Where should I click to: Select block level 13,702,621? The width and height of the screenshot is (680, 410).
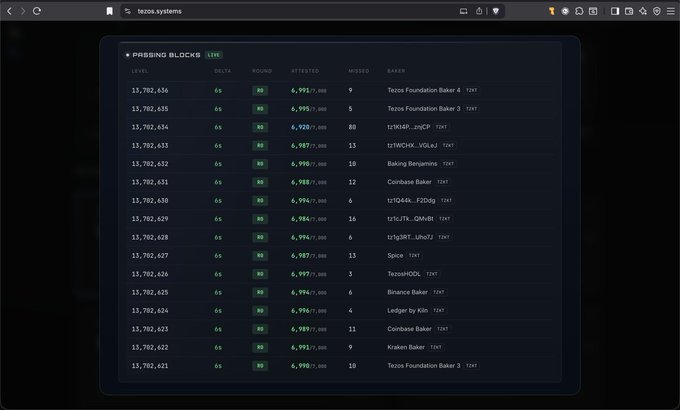pos(150,366)
